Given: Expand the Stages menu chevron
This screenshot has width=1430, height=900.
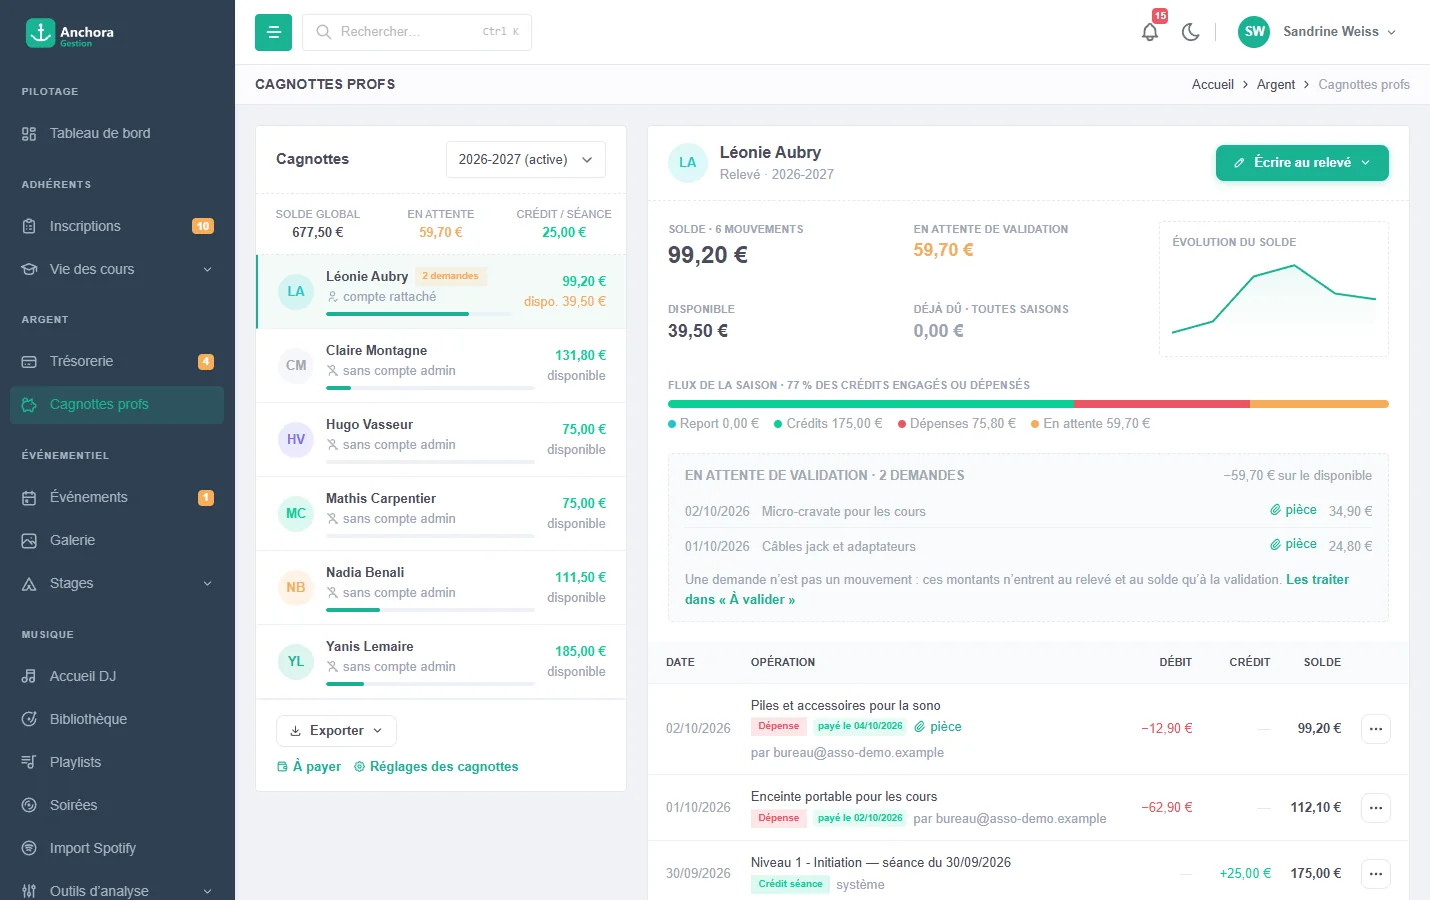Looking at the screenshot, I should (208, 583).
